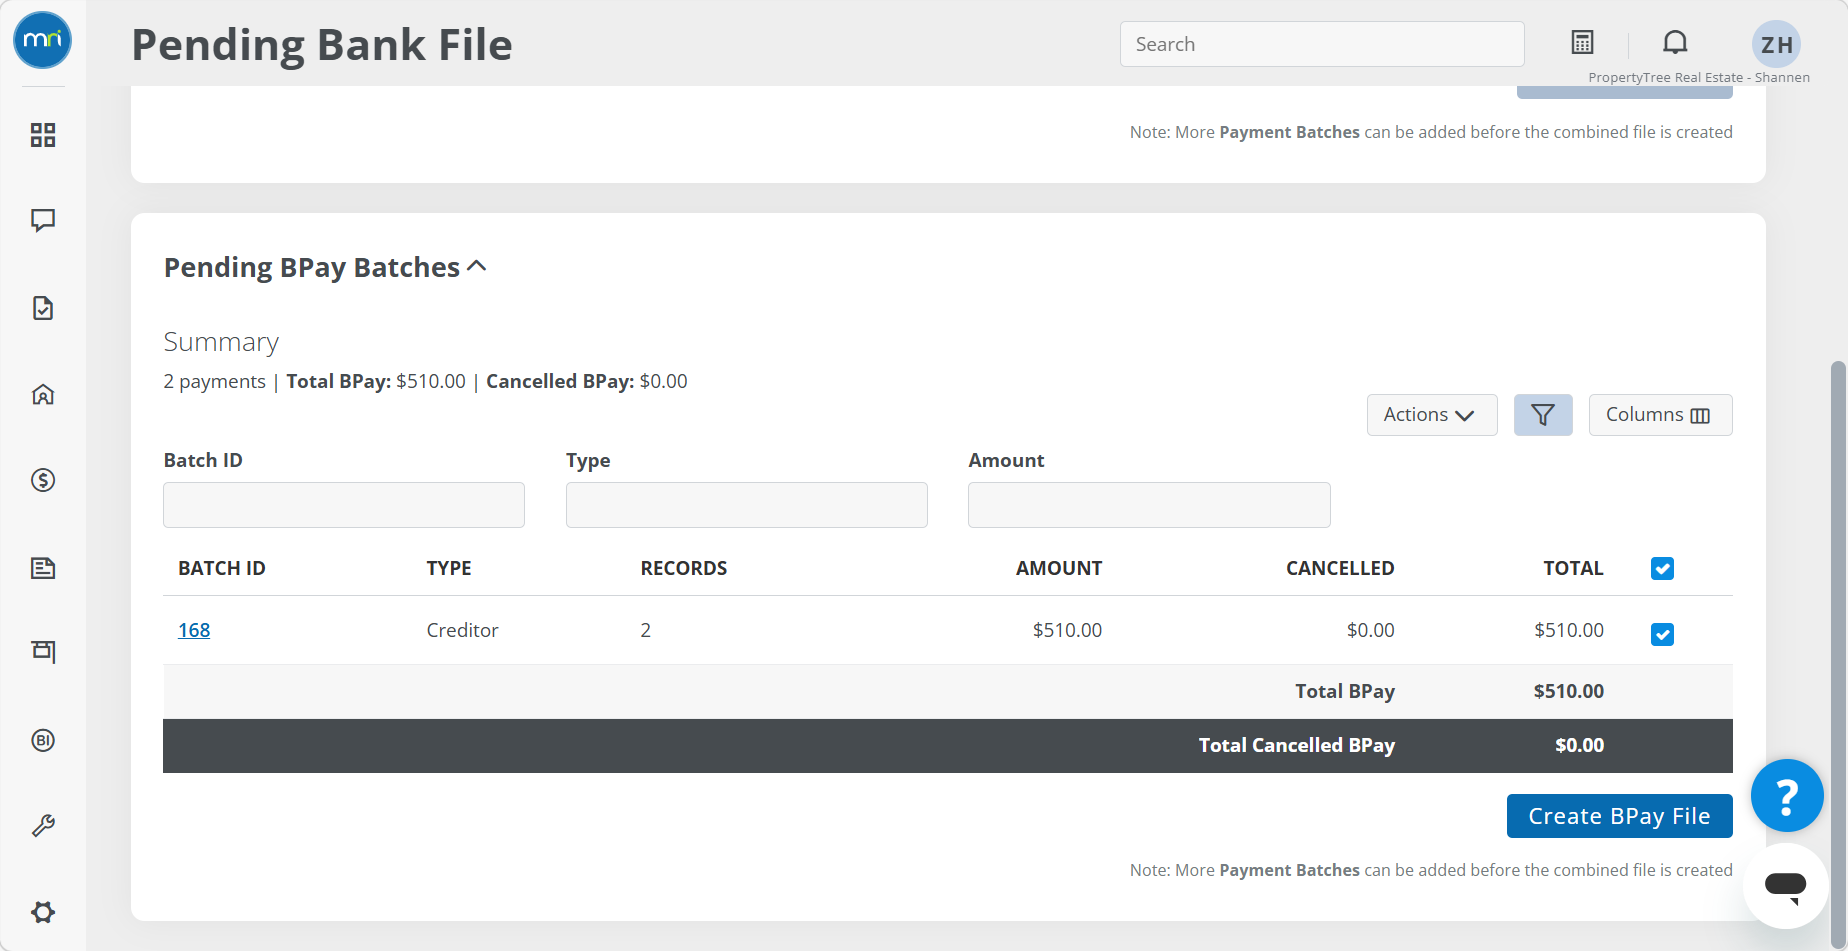Sort by the TYPE column header
Image resolution: width=1848 pixels, height=951 pixels.
coord(449,568)
